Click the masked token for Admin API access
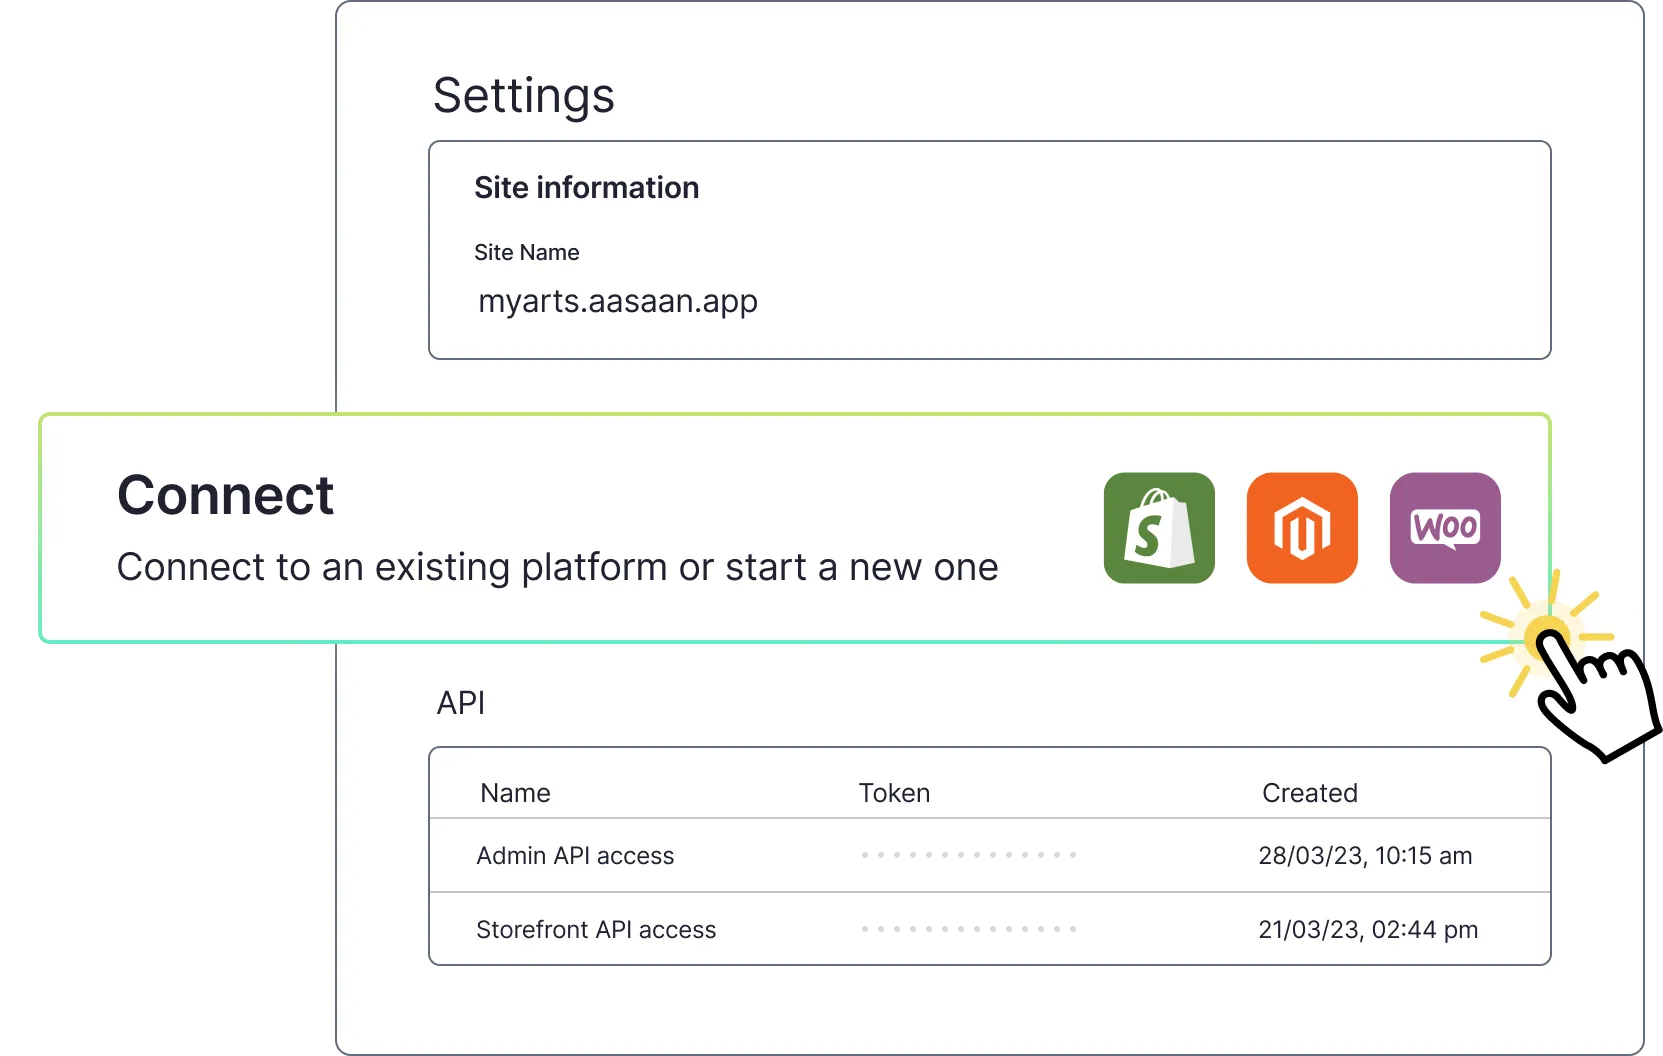This screenshot has height=1056, width=1663. coord(969,855)
